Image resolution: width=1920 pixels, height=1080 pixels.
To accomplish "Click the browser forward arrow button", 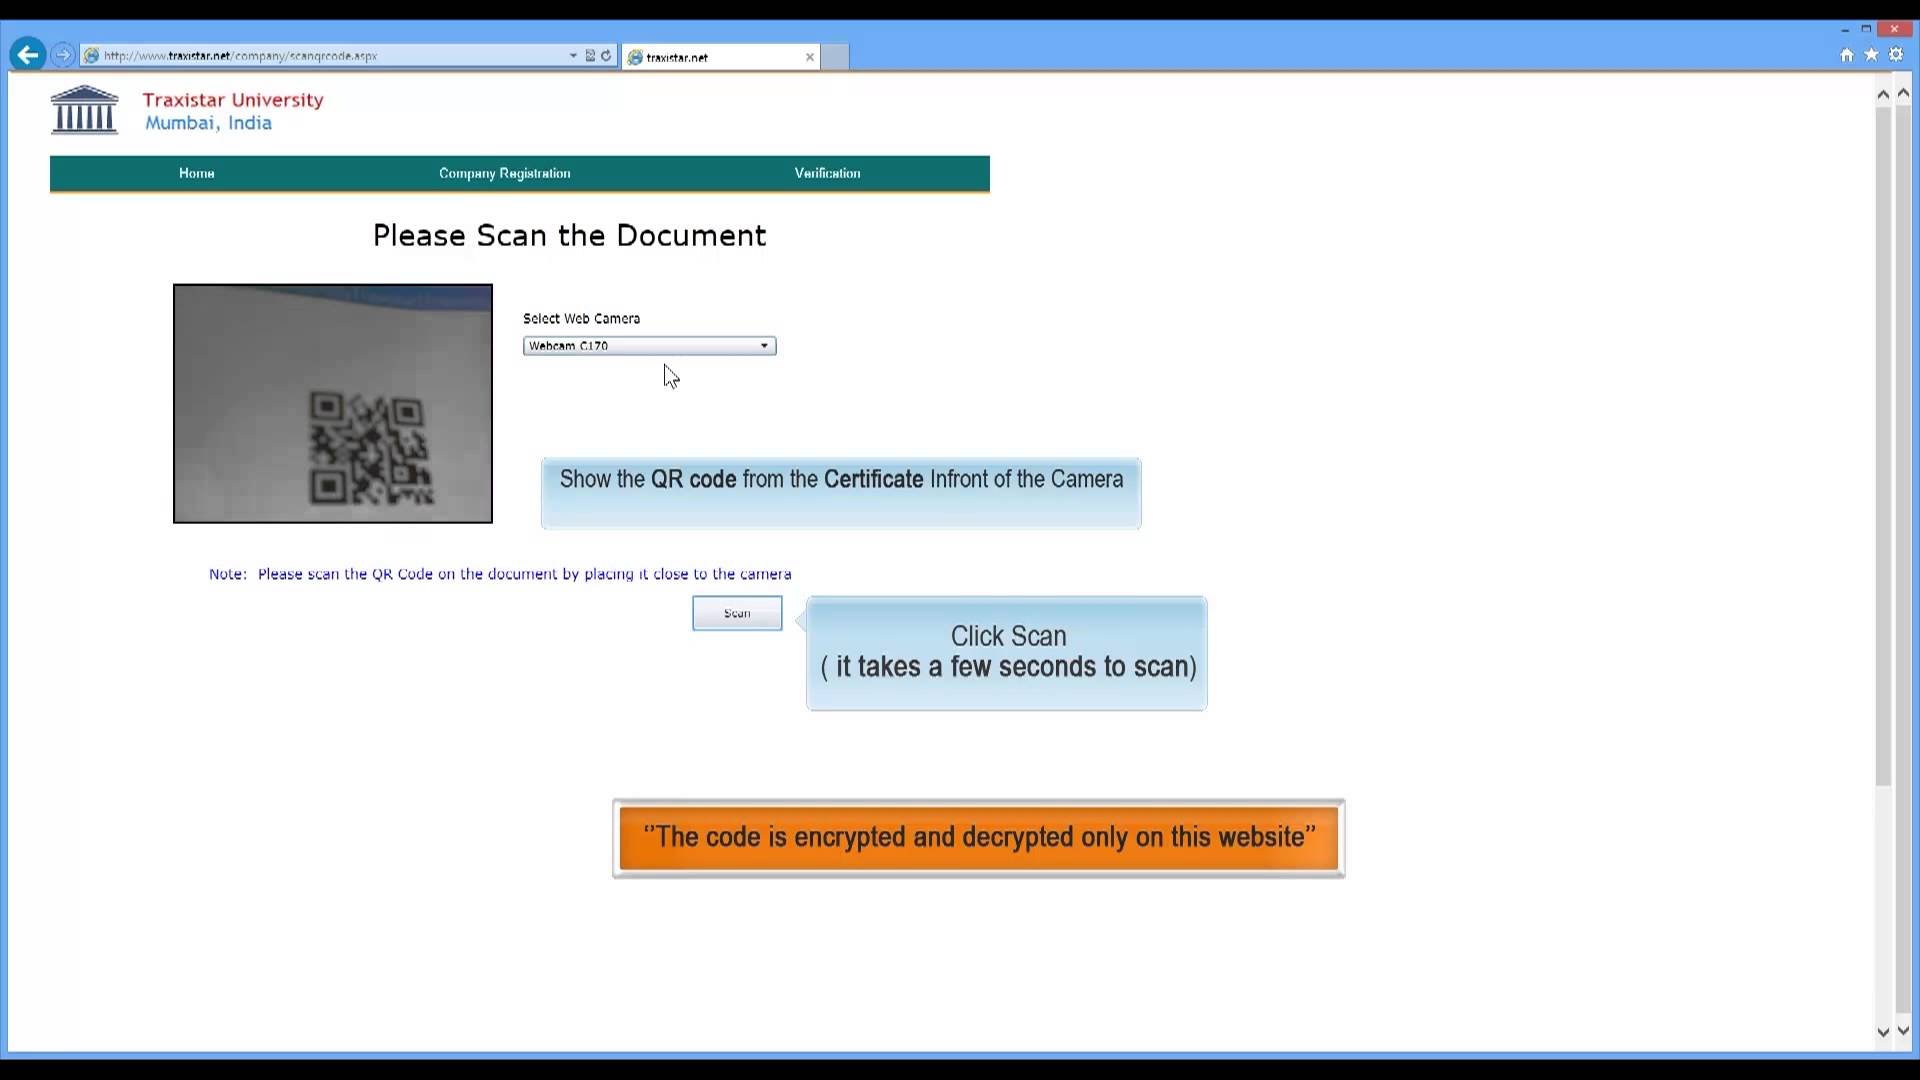I will [63, 55].
